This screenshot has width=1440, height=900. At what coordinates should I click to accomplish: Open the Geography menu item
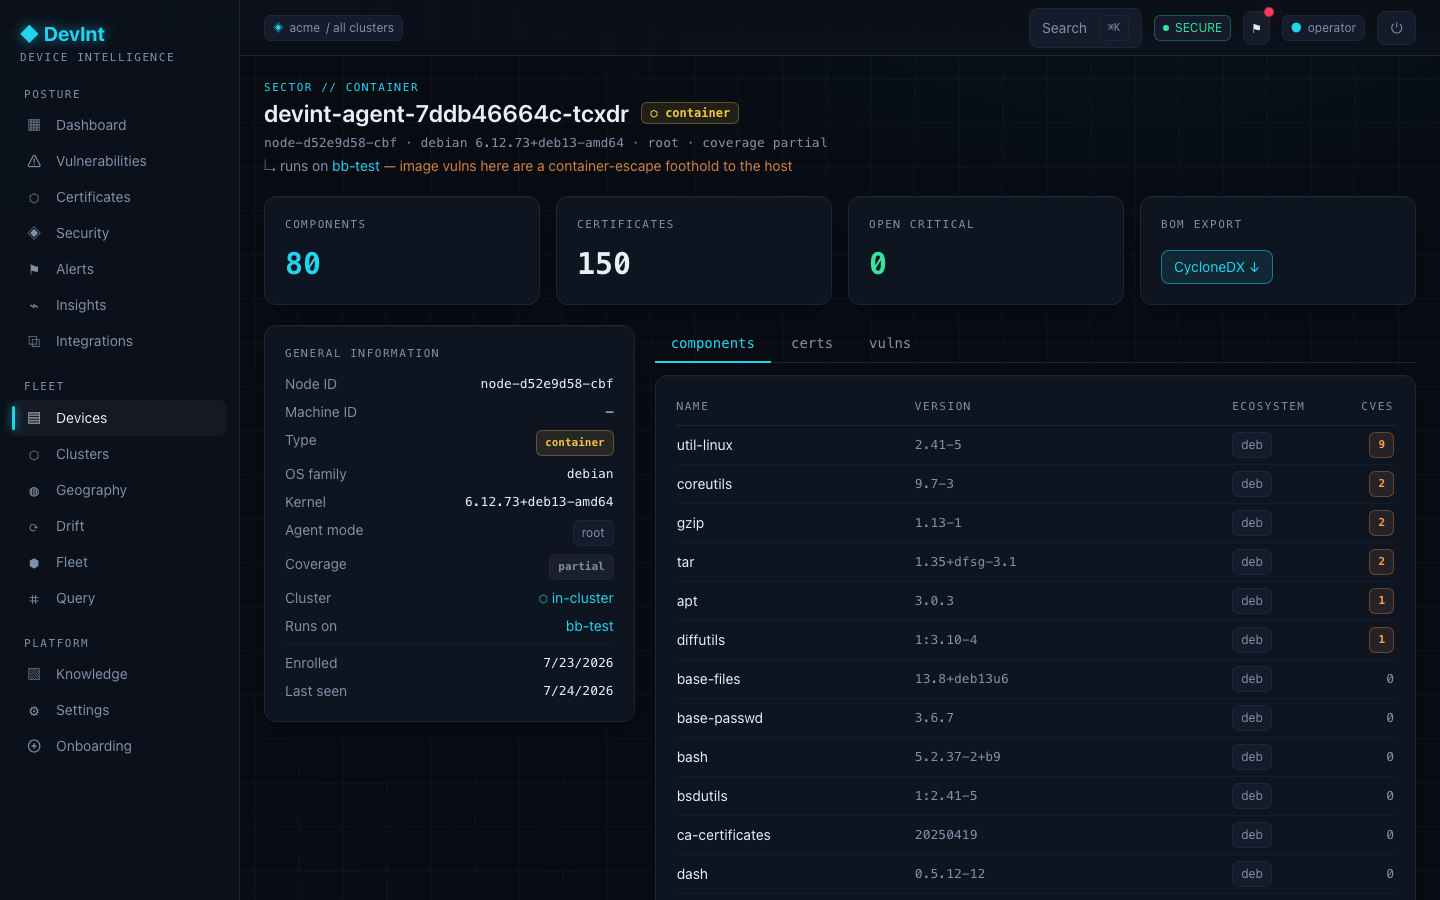click(x=119, y=490)
